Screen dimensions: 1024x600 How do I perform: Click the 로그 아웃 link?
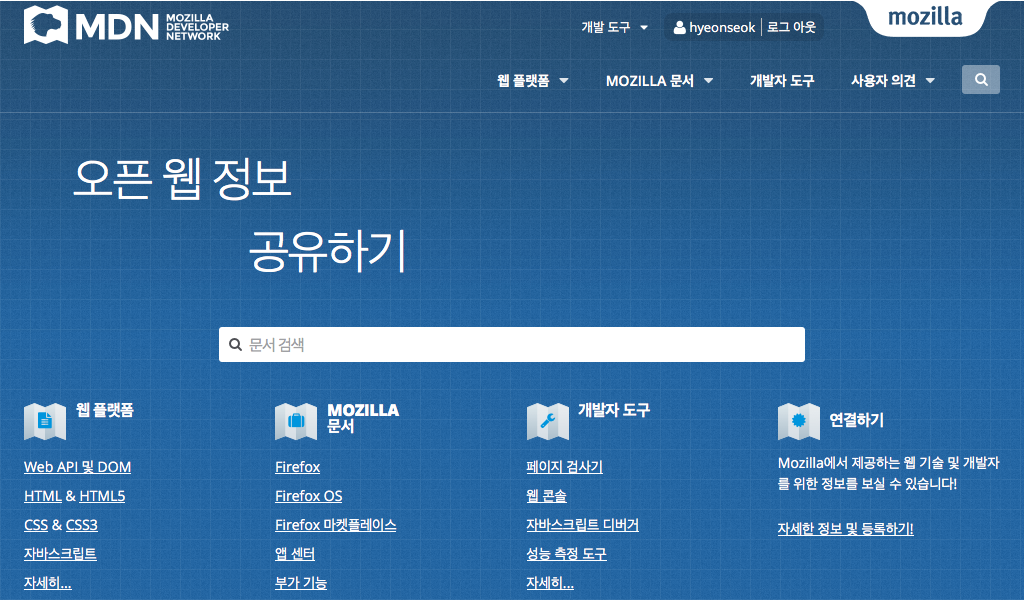tap(791, 27)
